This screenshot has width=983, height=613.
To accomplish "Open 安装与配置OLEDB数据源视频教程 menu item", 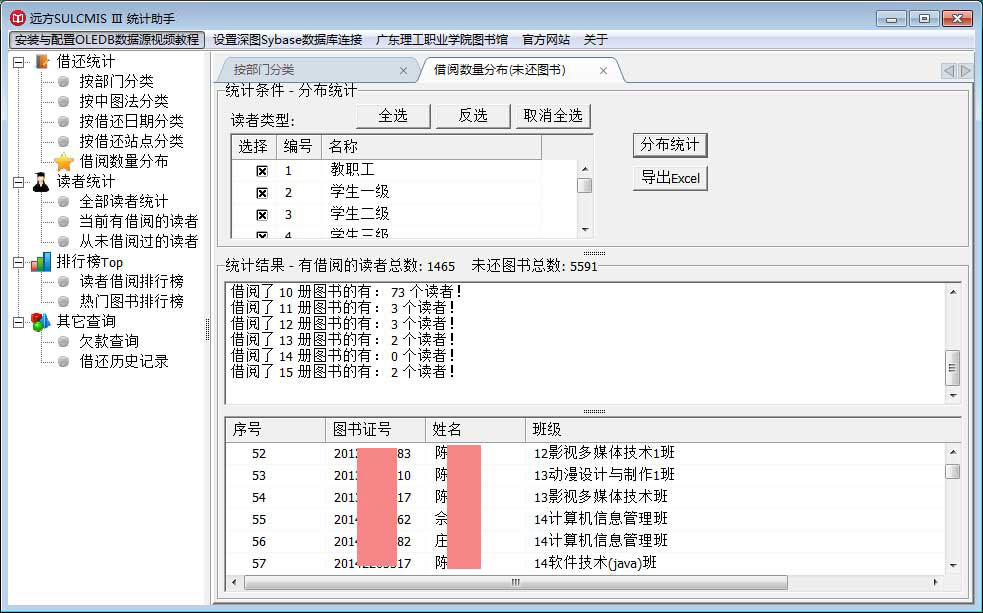I will (107, 39).
